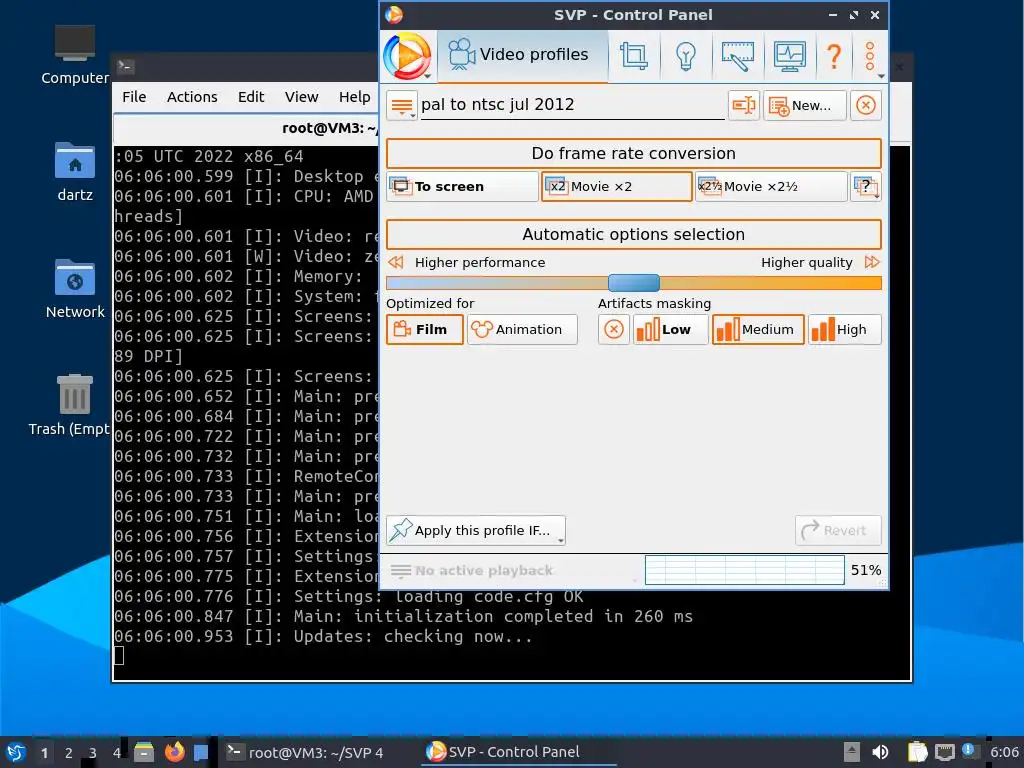The height and width of the screenshot is (768, 1024).
Task: Click the clipboard tray icon
Action: pos(917,752)
